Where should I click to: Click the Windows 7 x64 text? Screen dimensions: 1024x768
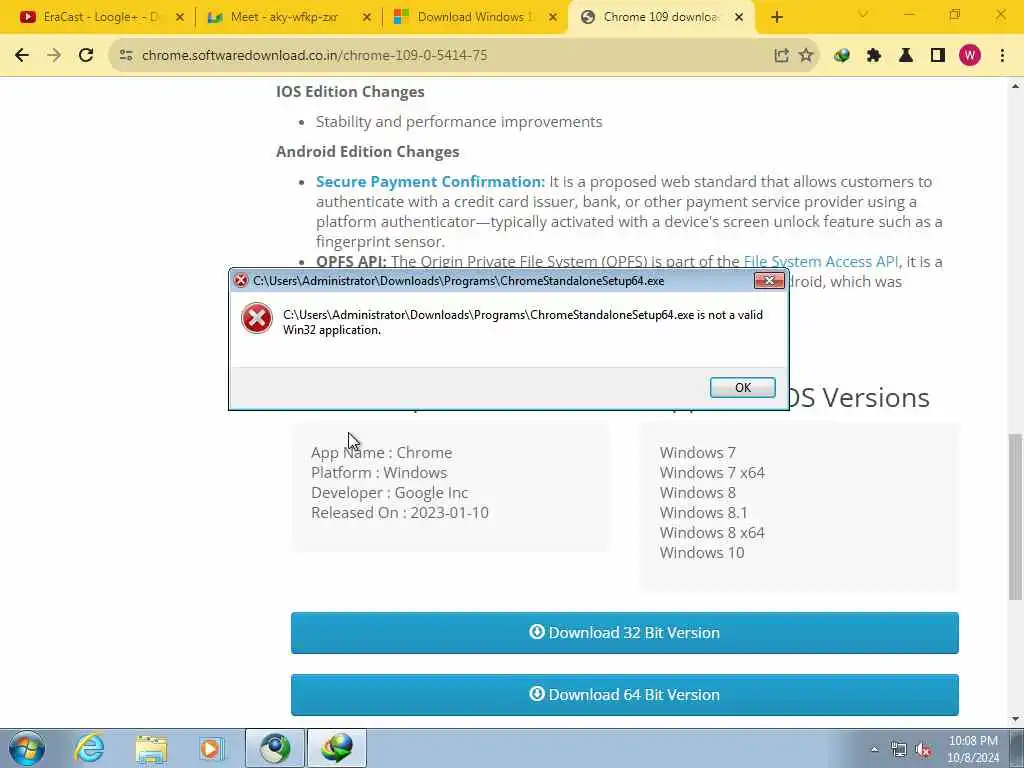click(x=712, y=472)
